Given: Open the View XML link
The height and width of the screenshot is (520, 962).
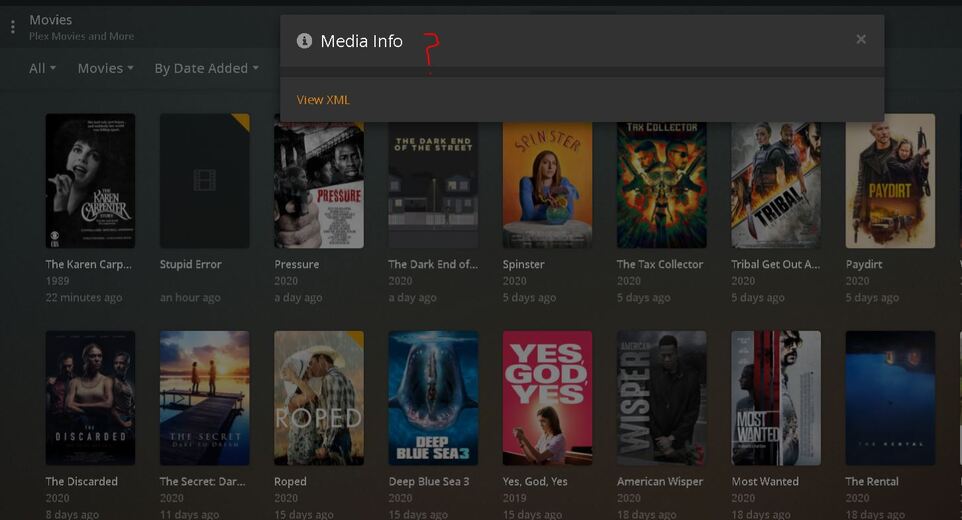Looking at the screenshot, I should coord(323,99).
